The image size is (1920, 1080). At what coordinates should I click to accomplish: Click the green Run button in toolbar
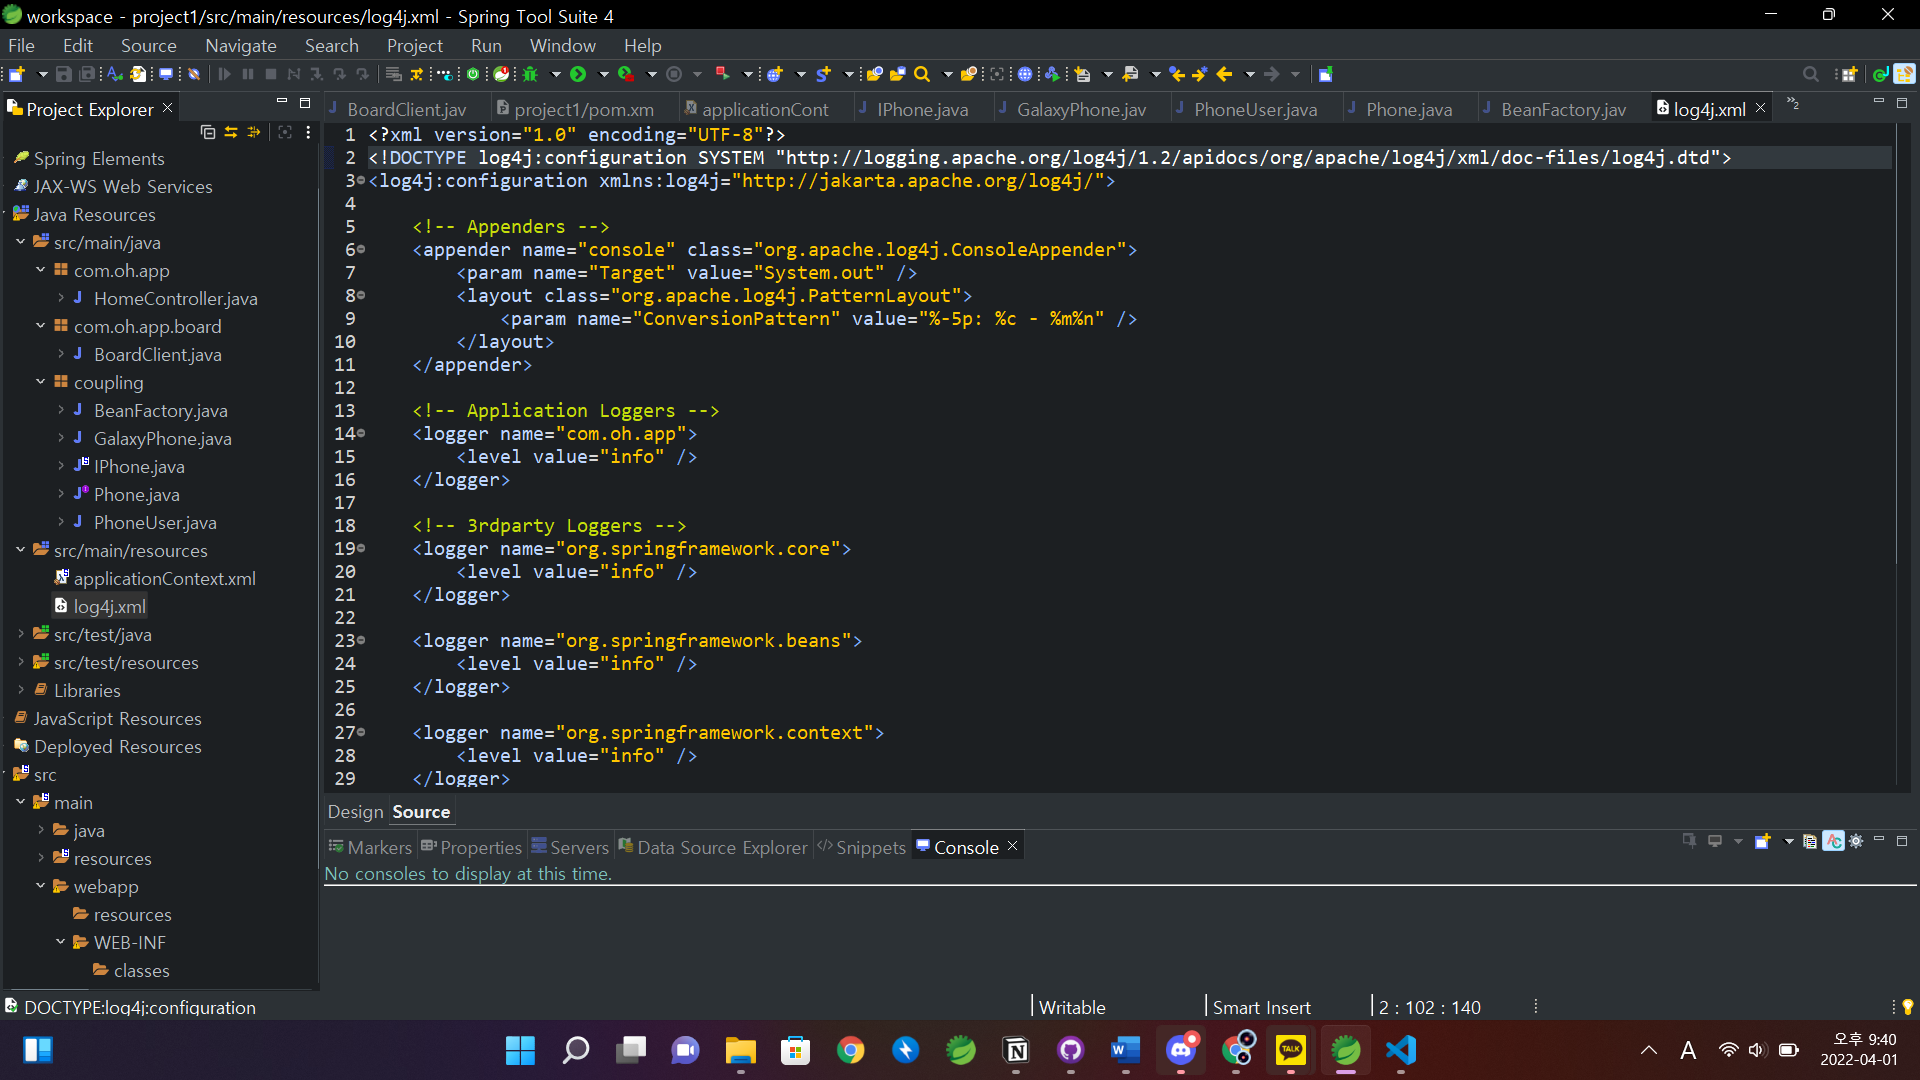point(578,74)
